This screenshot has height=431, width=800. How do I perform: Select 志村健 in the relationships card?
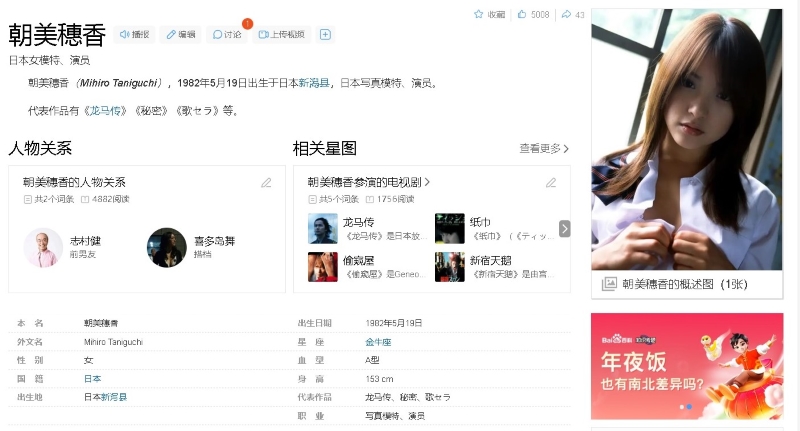(x=43, y=247)
